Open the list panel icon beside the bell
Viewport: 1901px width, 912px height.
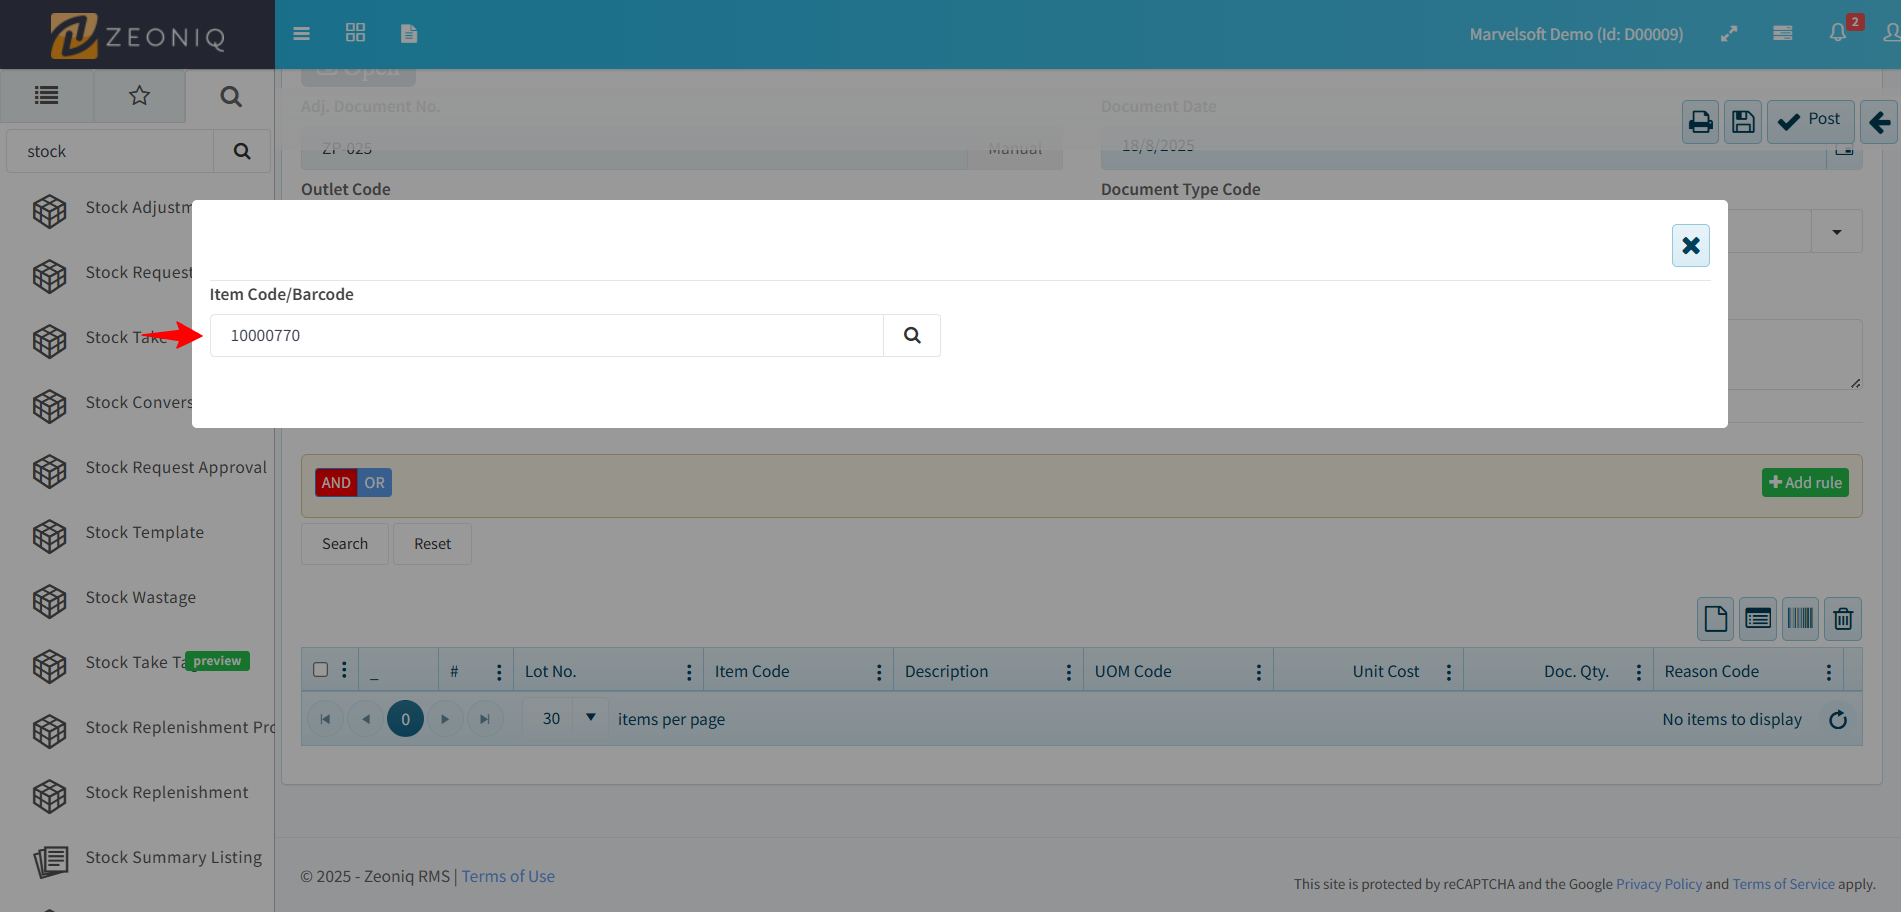click(1783, 33)
